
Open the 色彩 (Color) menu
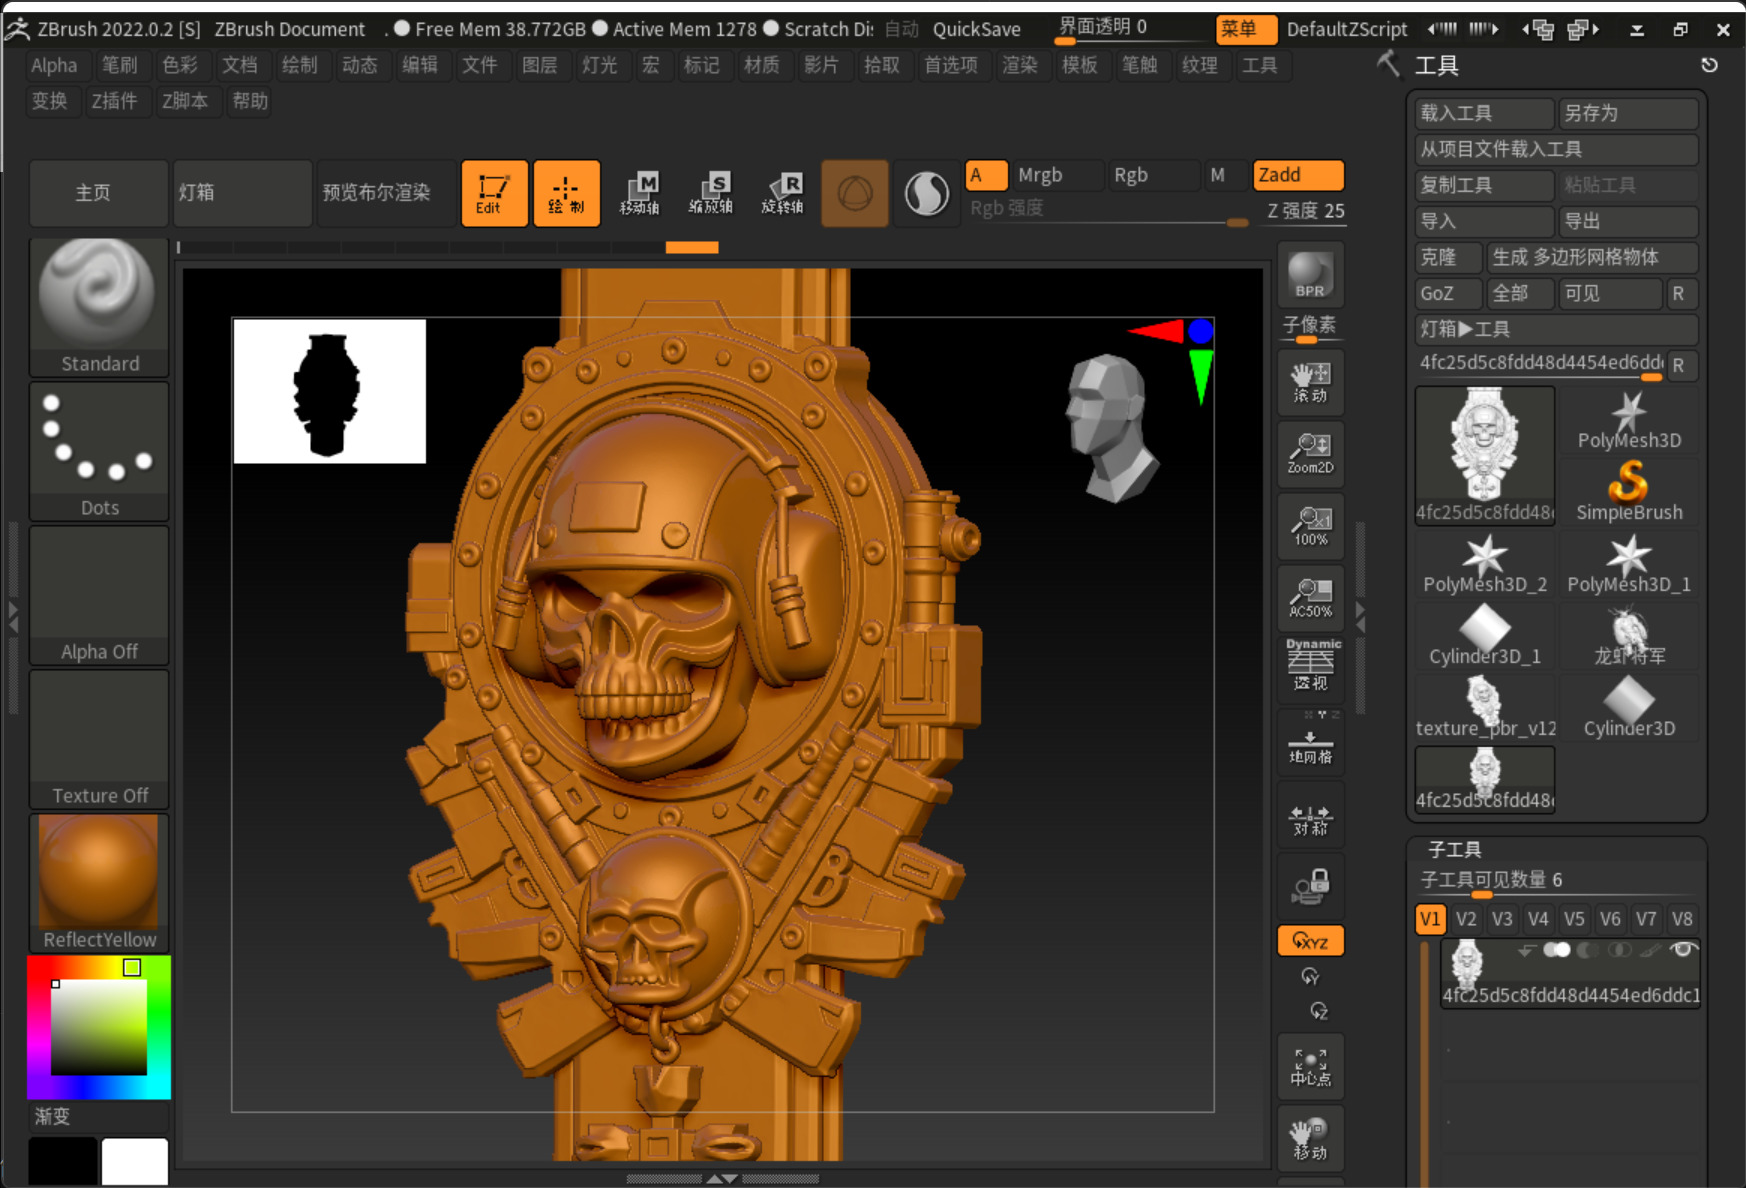point(180,65)
